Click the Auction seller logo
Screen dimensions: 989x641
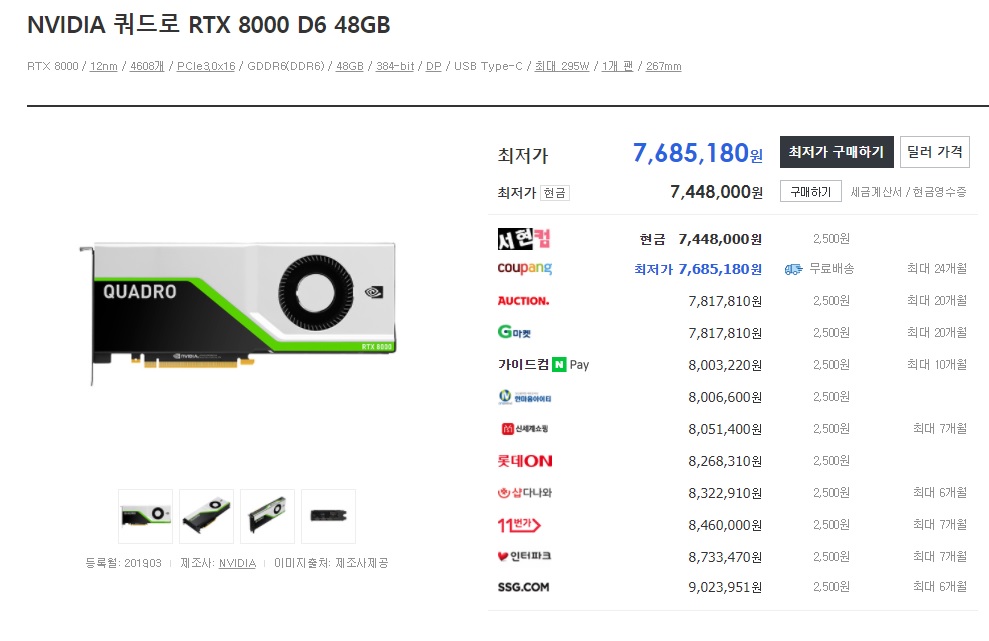523,301
